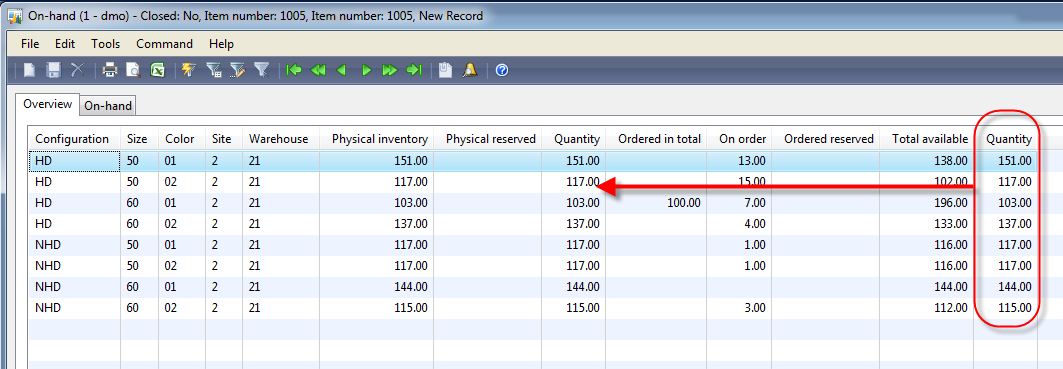Click On order cell 7.00

[739, 203]
